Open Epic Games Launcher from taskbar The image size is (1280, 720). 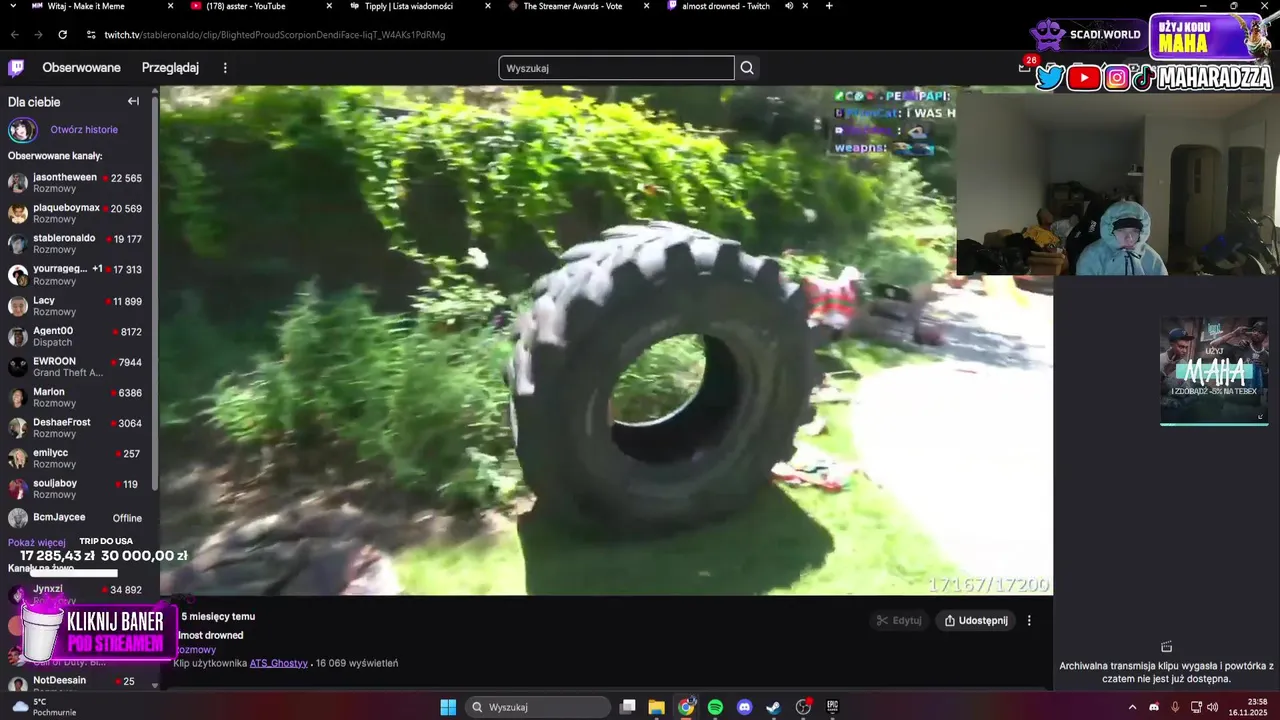click(832, 707)
